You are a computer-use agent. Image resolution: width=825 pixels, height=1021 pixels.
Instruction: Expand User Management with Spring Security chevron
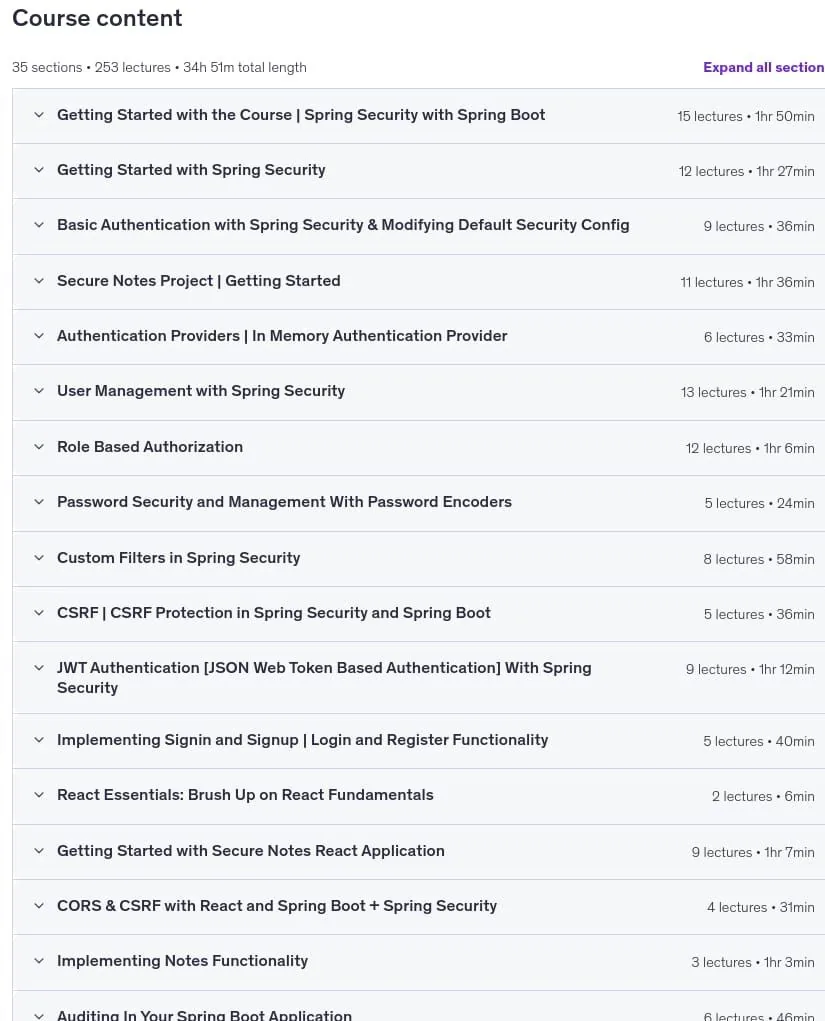click(39, 391)
